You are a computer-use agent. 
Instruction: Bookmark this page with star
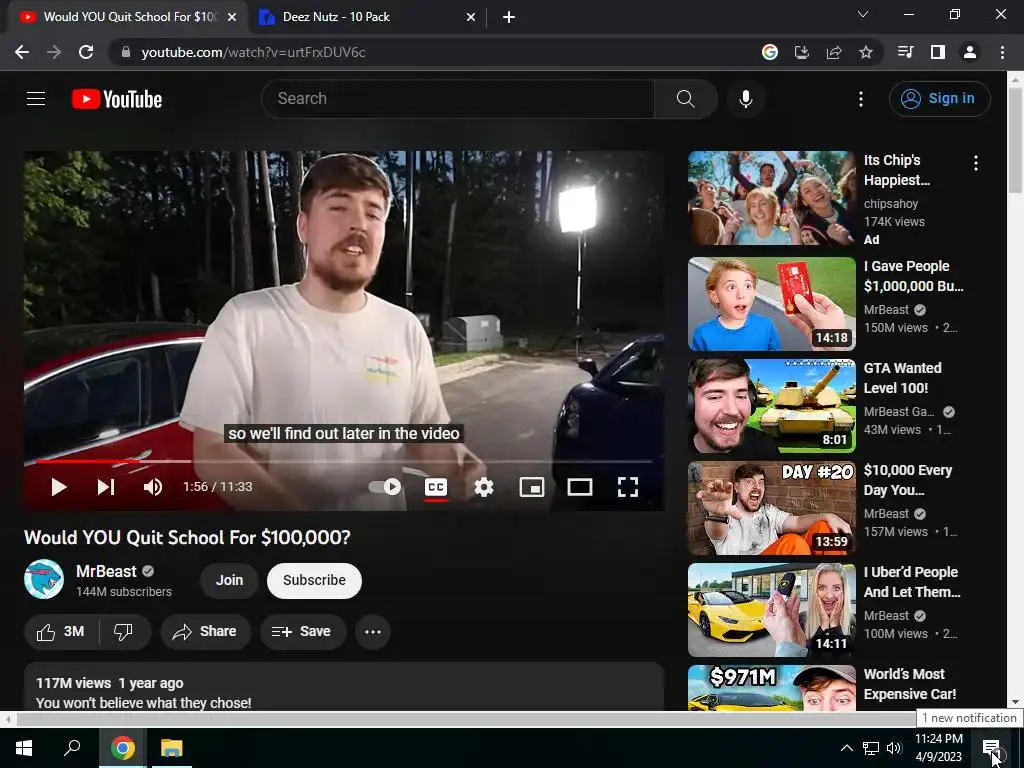pyautogui.click(x=866, y=52)
